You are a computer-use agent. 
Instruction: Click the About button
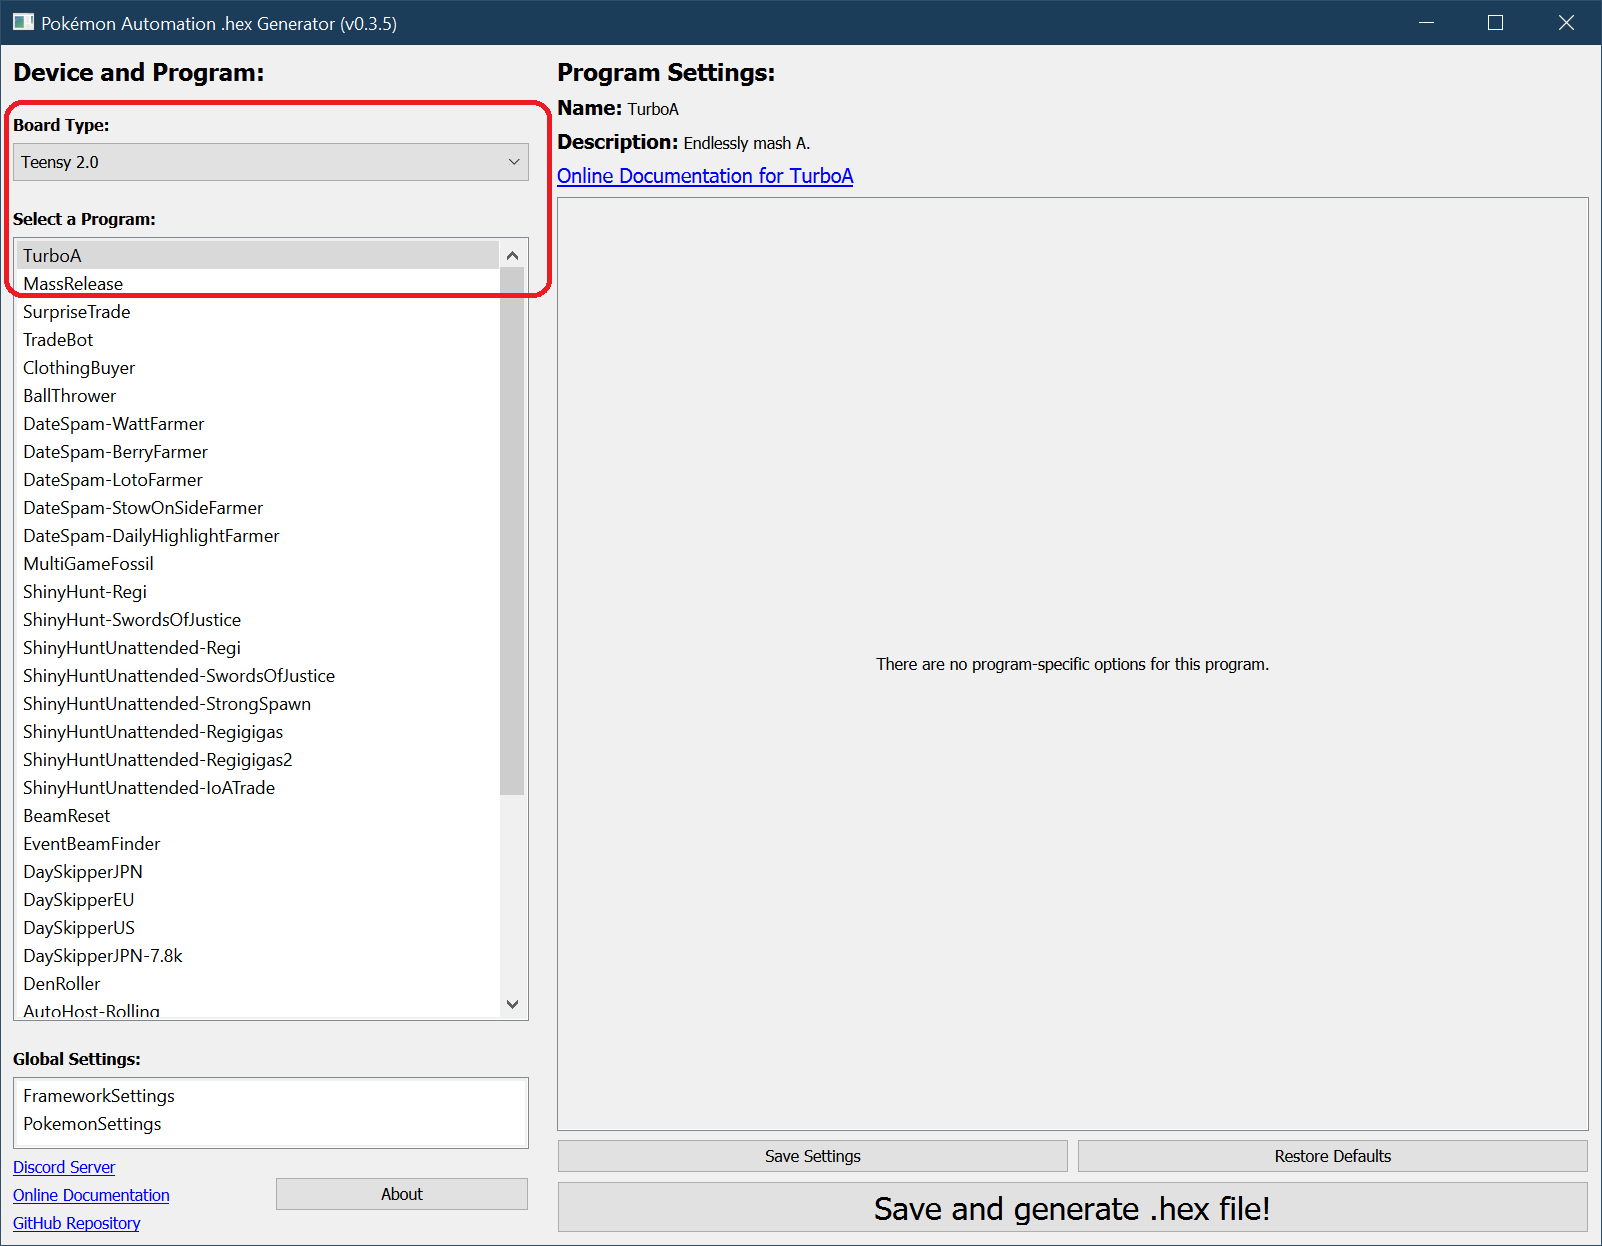[x=402, y=1194]
